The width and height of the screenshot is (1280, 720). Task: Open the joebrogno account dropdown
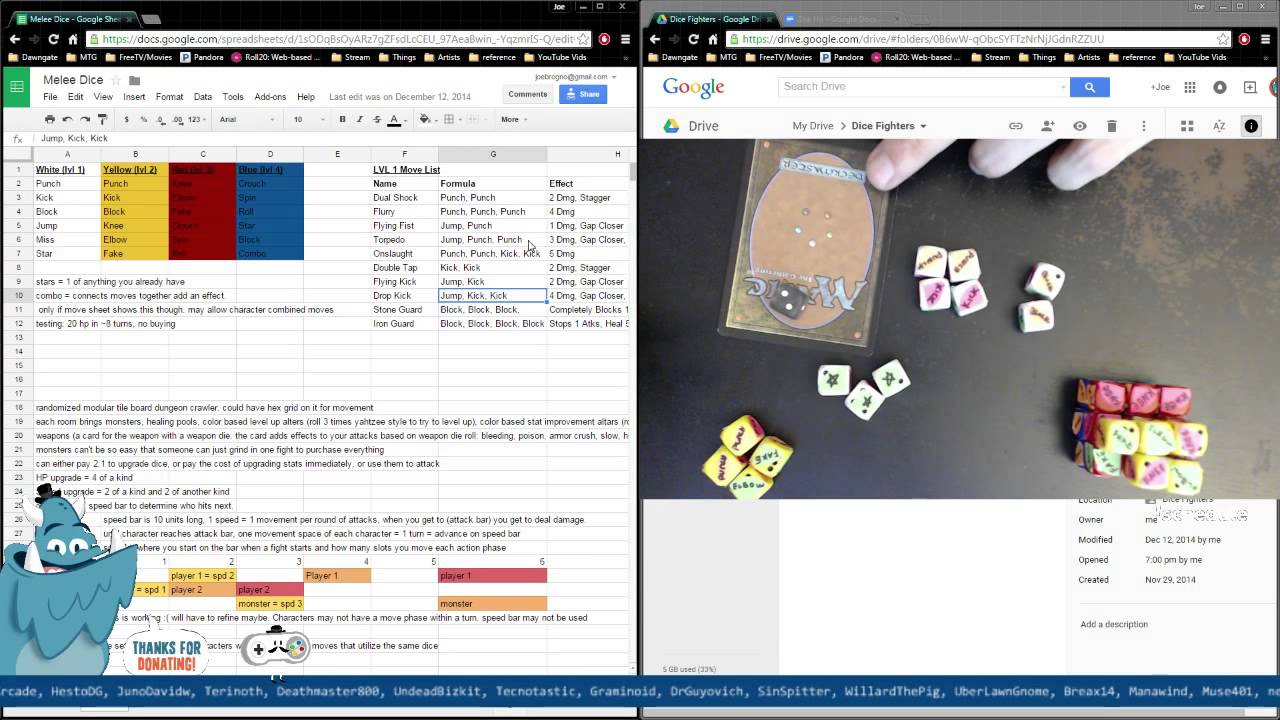[574, 76]
